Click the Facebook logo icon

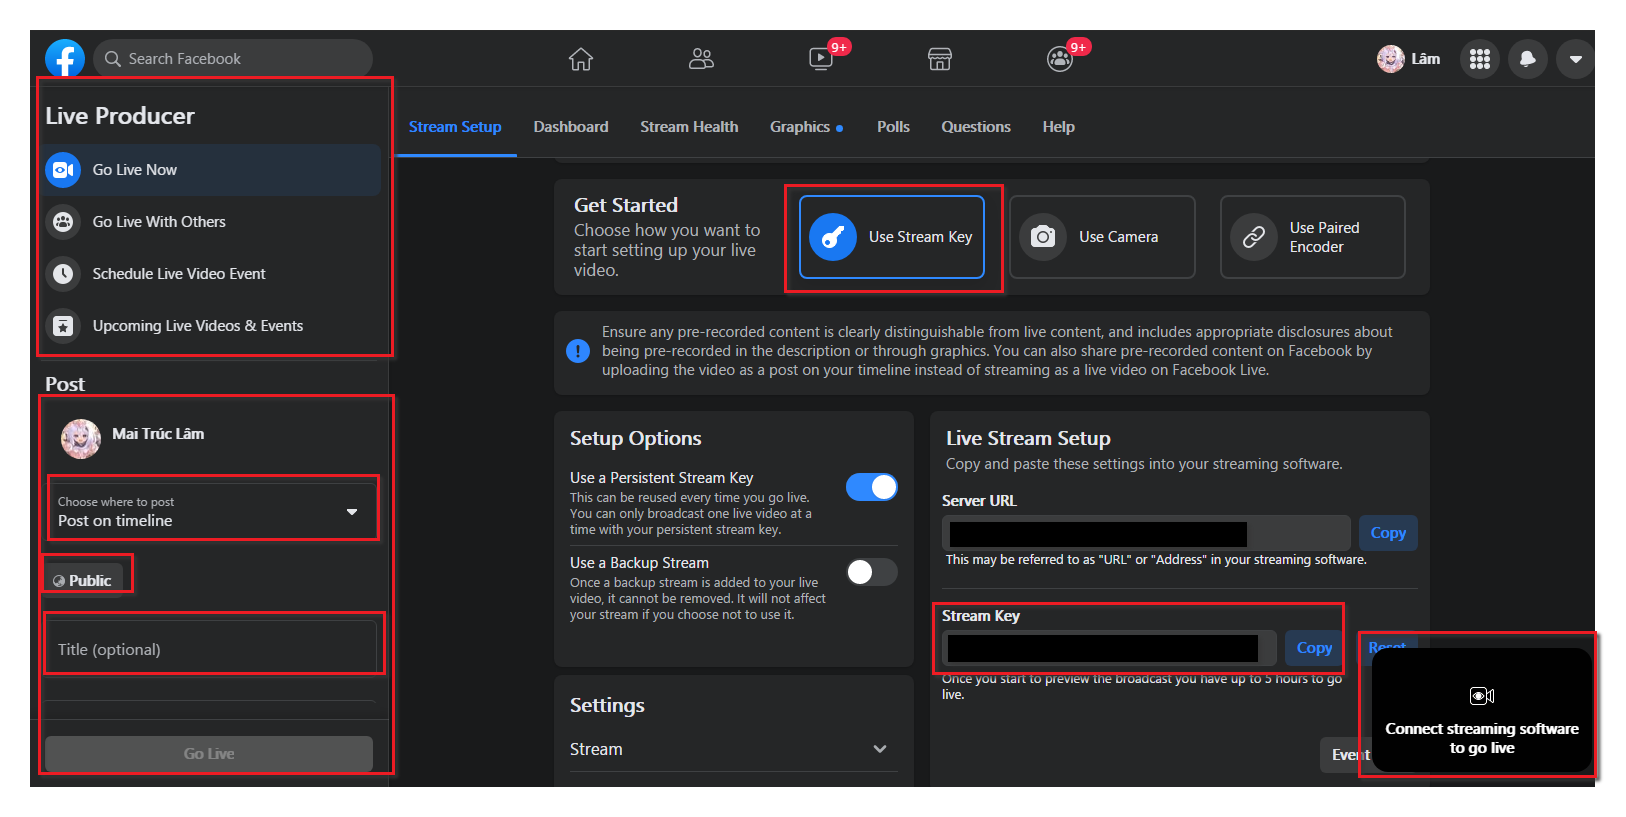pos(65,59)
